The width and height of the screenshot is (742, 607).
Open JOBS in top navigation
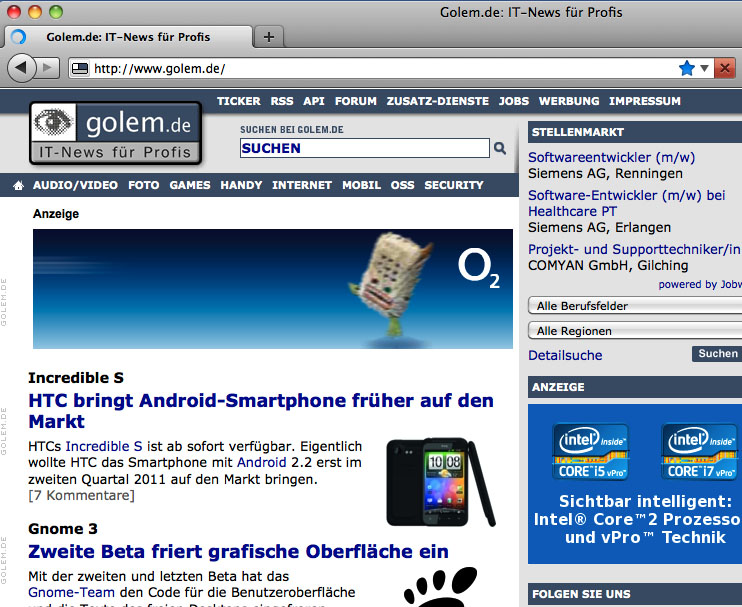pos(513,101)
